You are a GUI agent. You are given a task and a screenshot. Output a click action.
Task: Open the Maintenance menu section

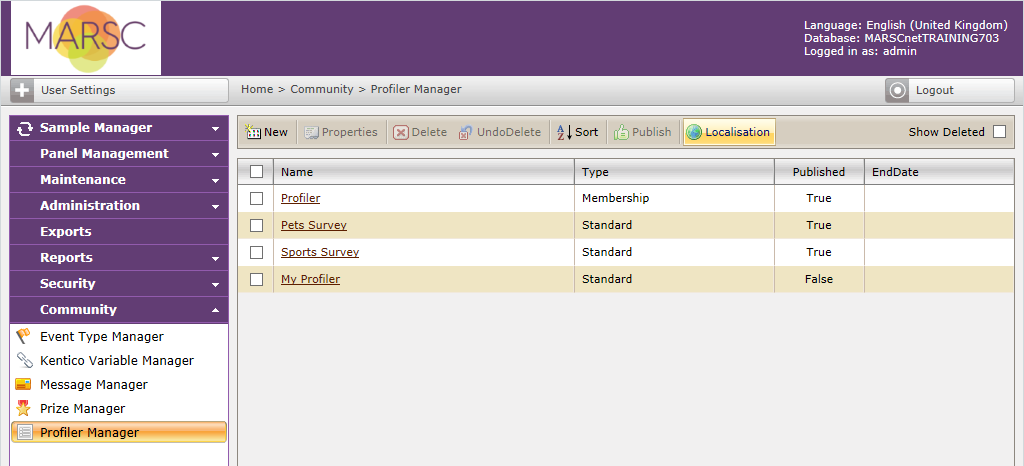click(x=120, y=179)
